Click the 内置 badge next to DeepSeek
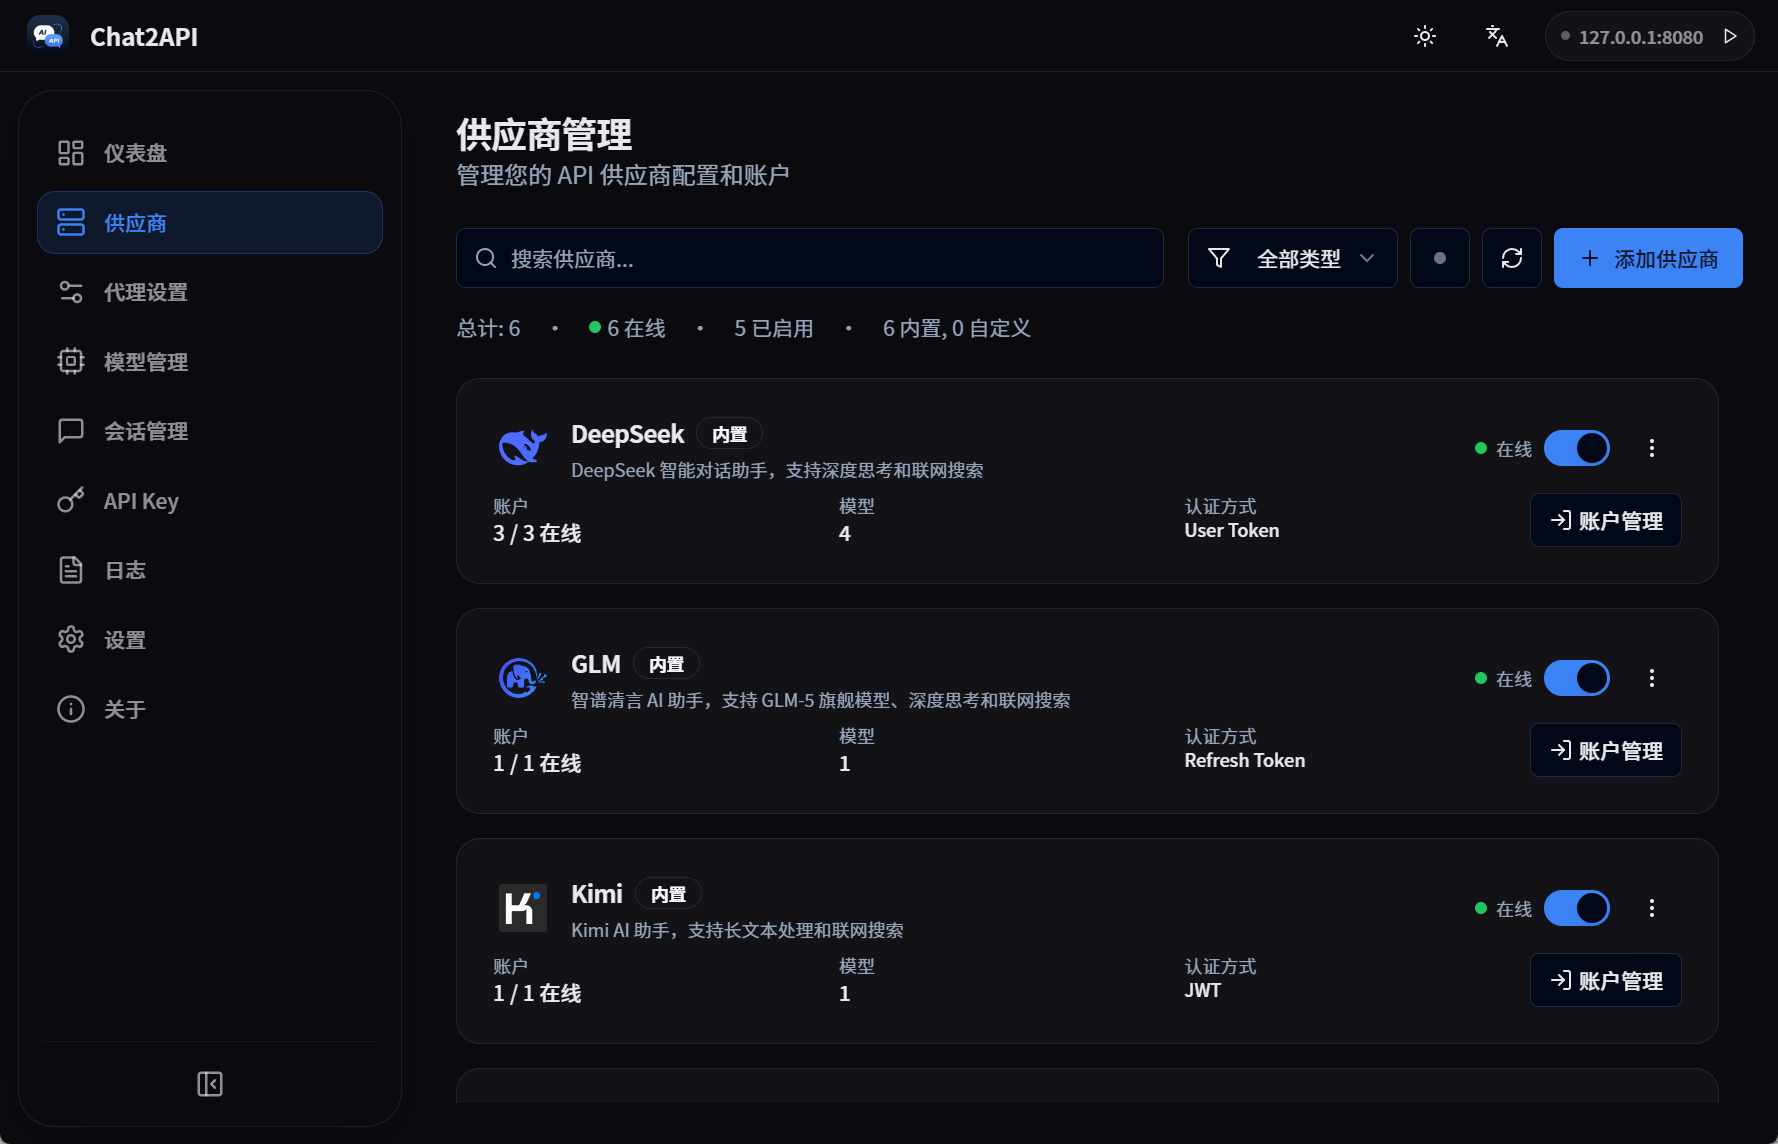1778x1144 pixels. pos(730,434)
